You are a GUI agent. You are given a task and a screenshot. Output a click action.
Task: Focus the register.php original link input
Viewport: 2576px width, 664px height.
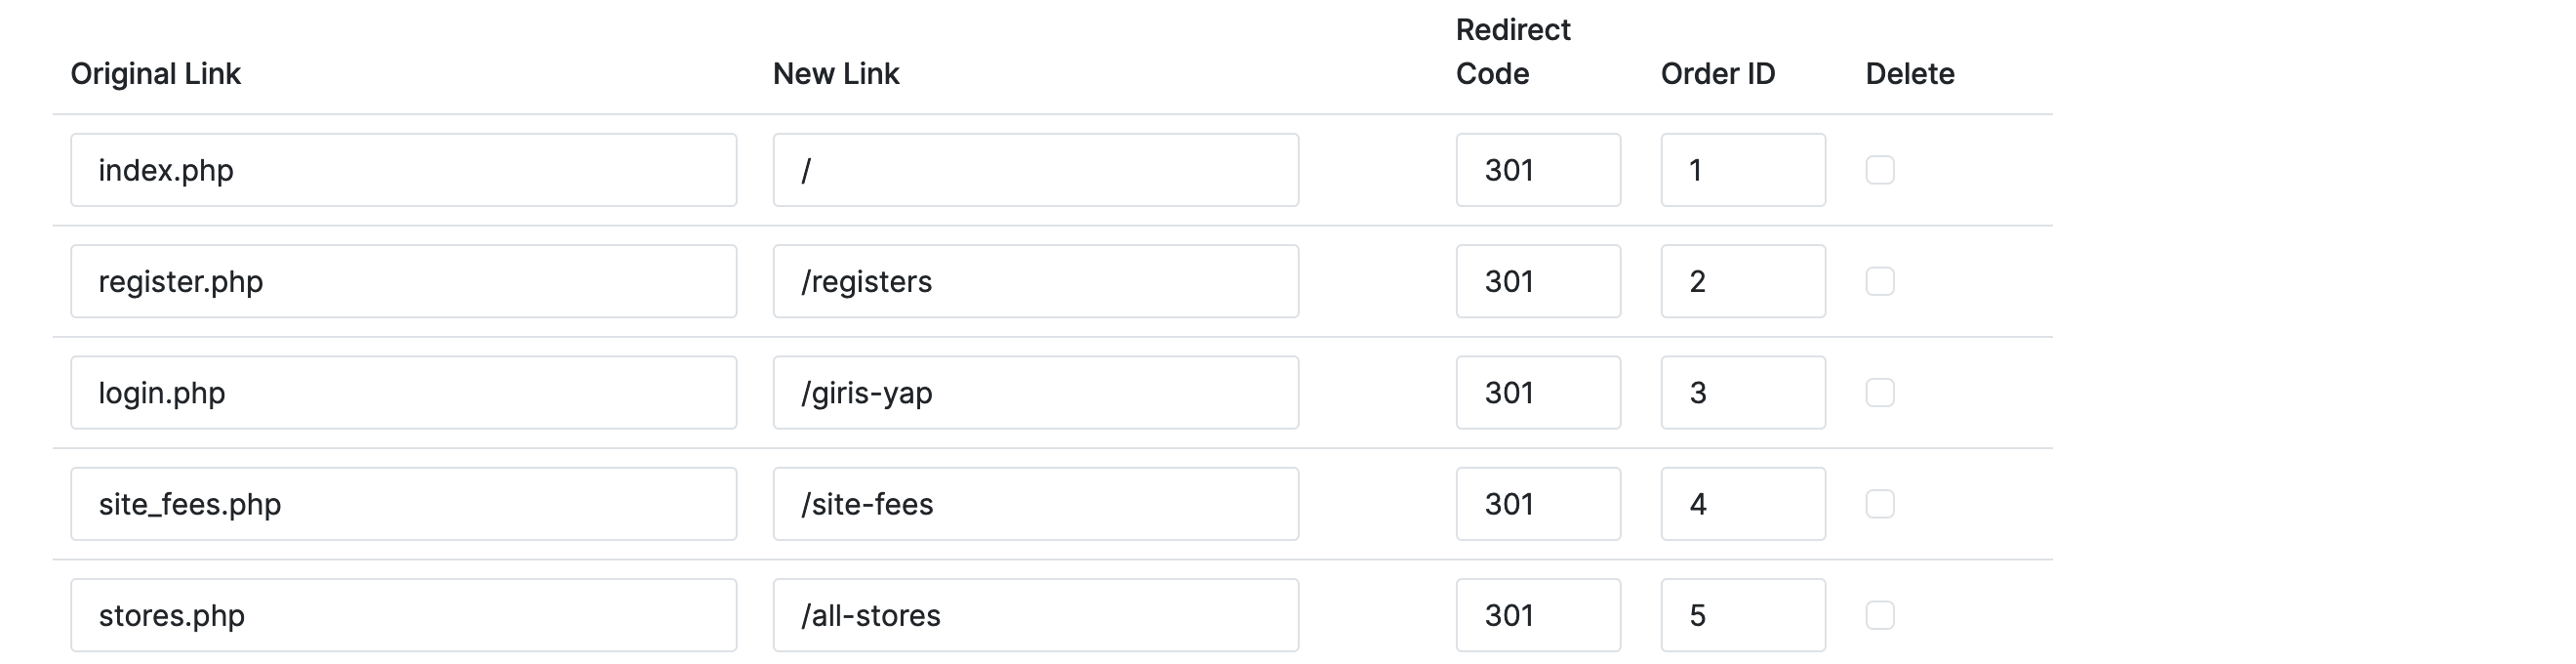tap(403, 281)
